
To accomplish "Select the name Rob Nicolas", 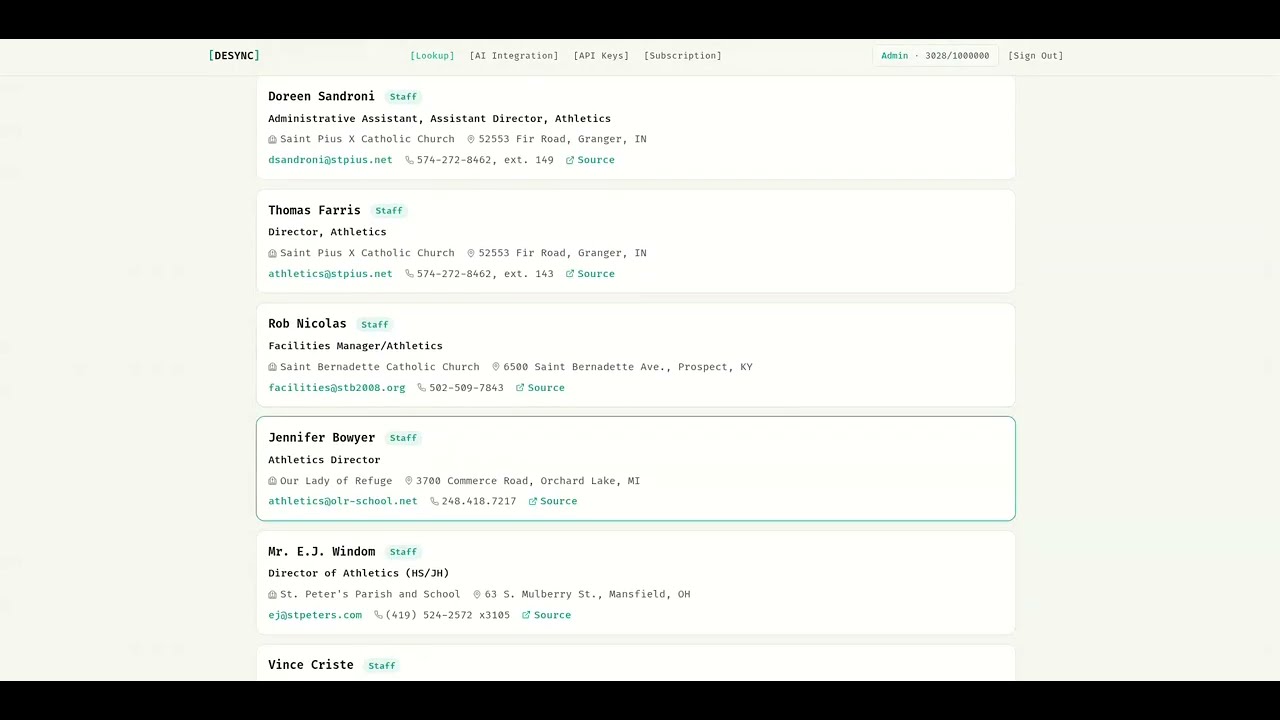I will coord(307,324).
